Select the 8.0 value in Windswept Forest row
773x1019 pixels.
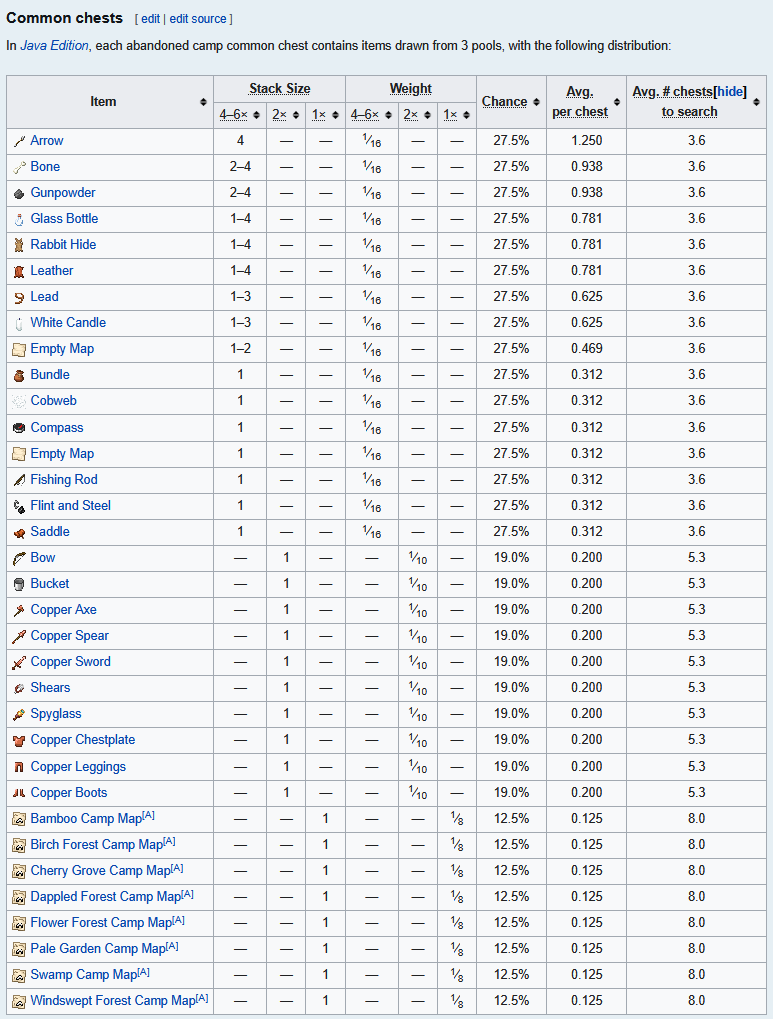696,1001
